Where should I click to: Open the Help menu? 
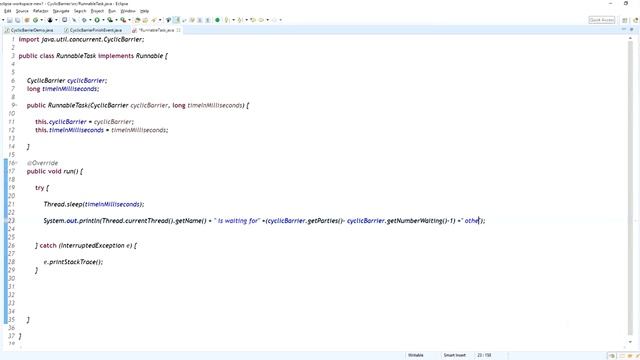tap(144, 11)
